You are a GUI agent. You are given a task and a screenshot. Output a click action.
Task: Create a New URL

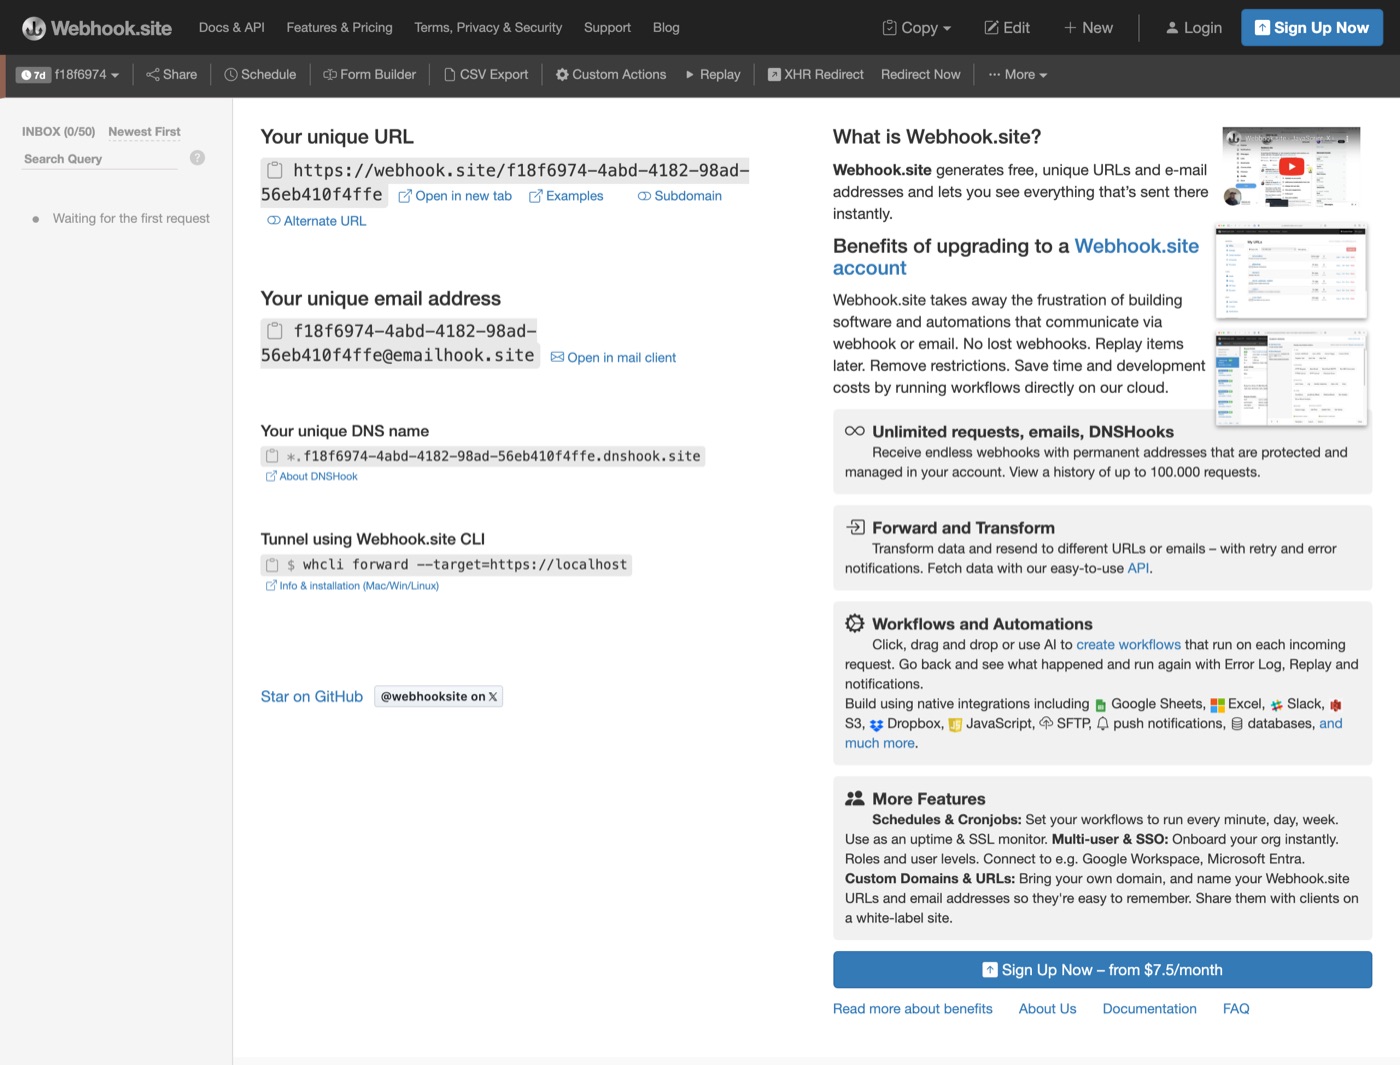[x=1088, y=28]
